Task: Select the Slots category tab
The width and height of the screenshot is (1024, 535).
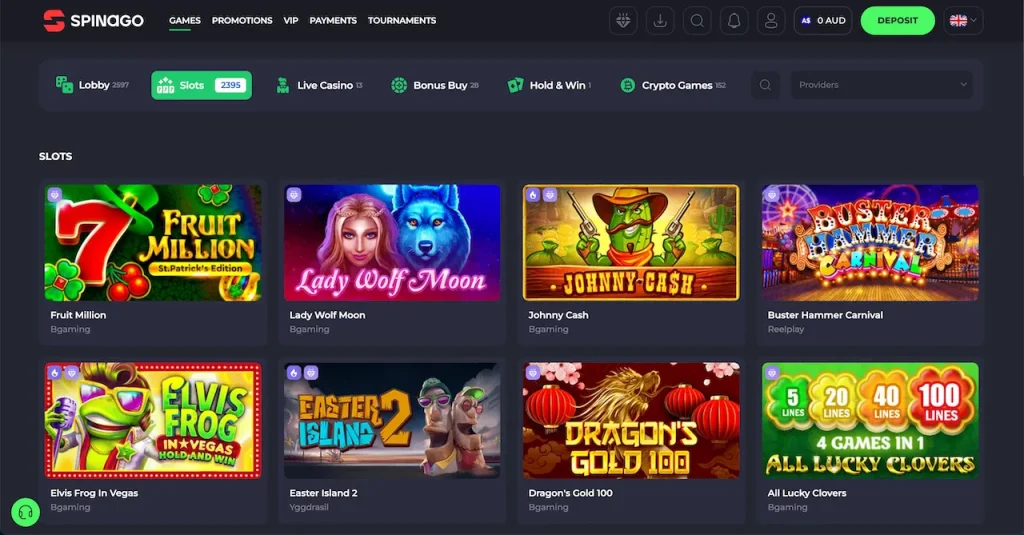Action: pyautogui.click(x=201, y=85)
